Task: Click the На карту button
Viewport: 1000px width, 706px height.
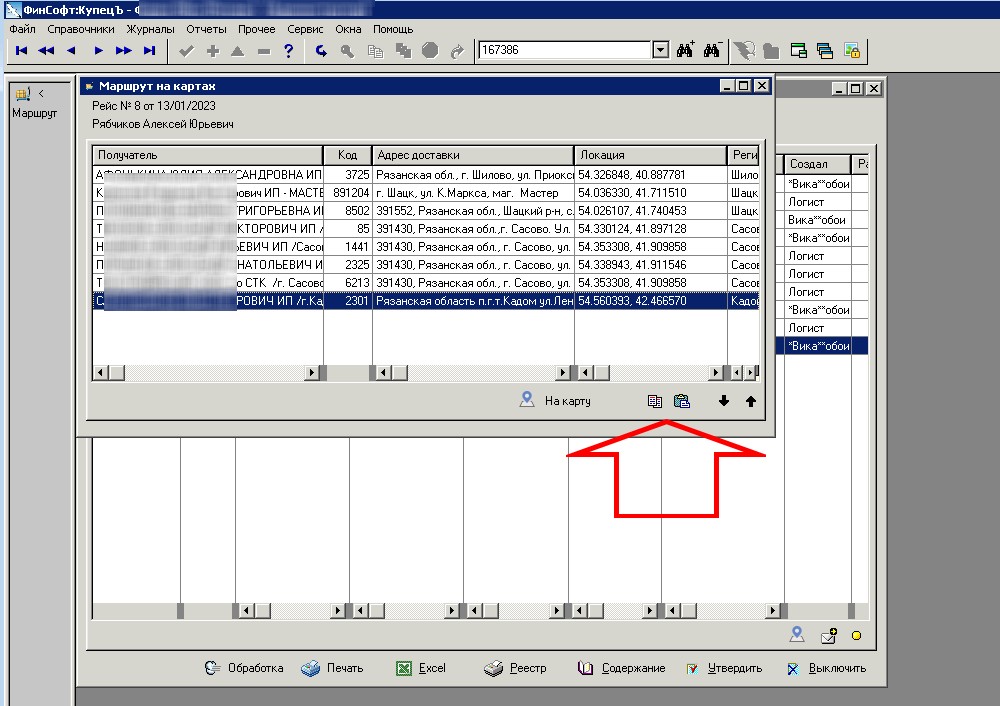Action: click(556, 401)
